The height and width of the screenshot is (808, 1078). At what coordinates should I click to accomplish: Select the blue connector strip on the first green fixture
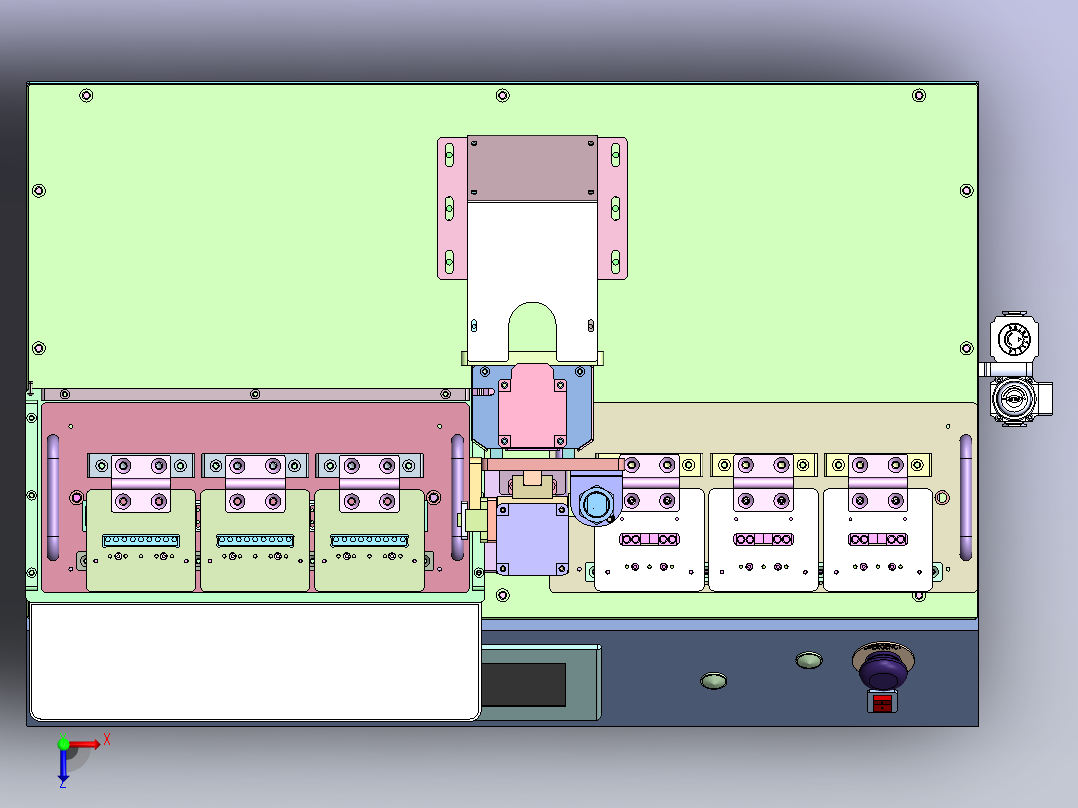tap(141, 541)
